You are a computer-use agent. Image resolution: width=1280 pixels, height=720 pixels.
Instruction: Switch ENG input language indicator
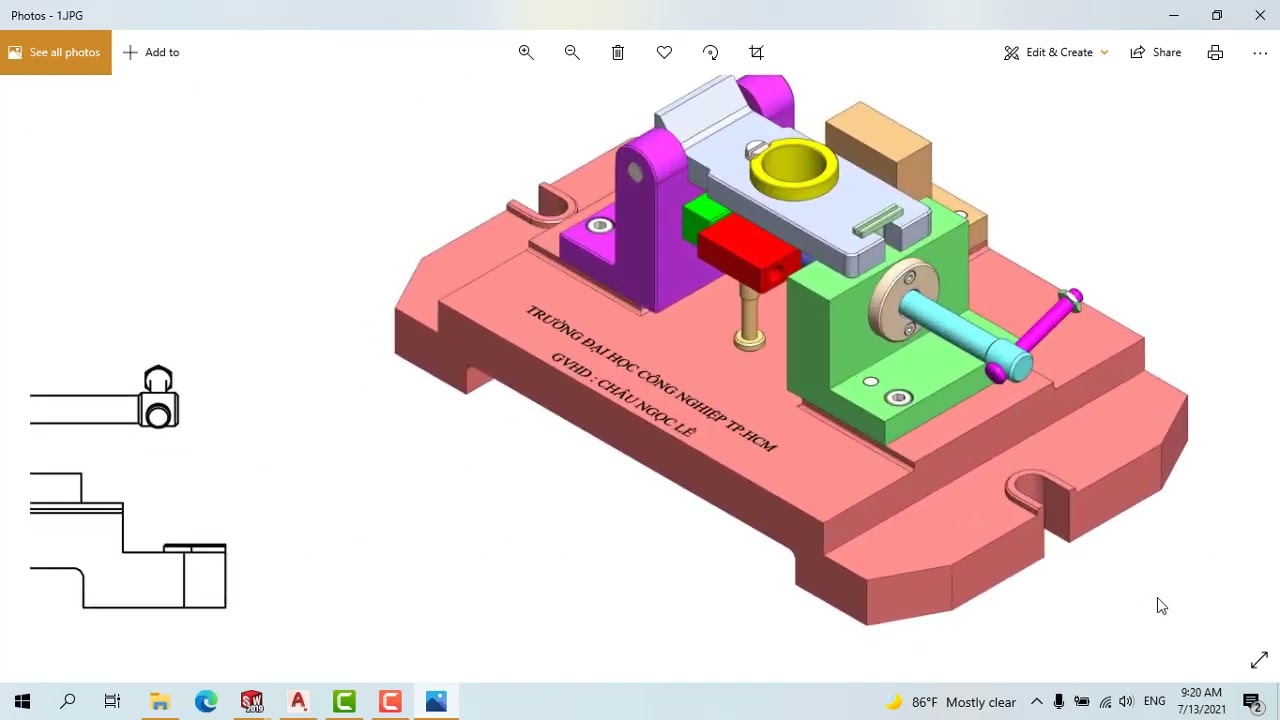coord(1155,702)
